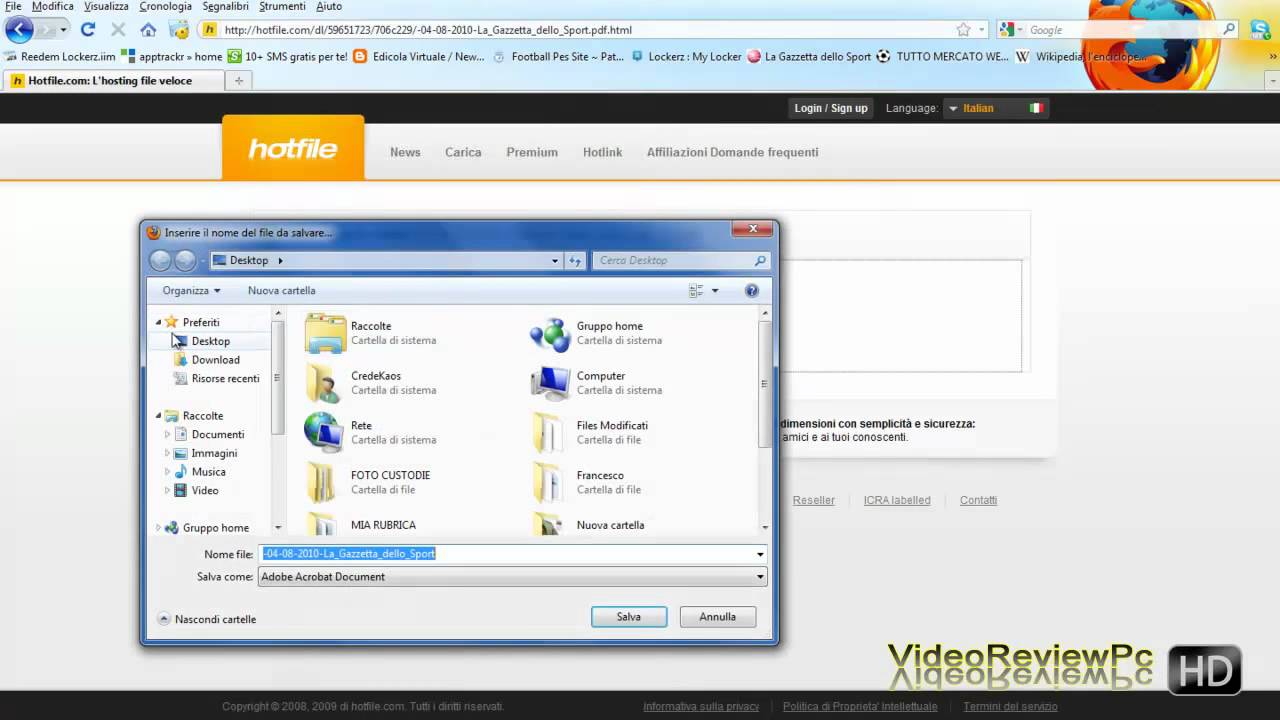Click the Salva button
The image size is (1280, 720).
629,617
